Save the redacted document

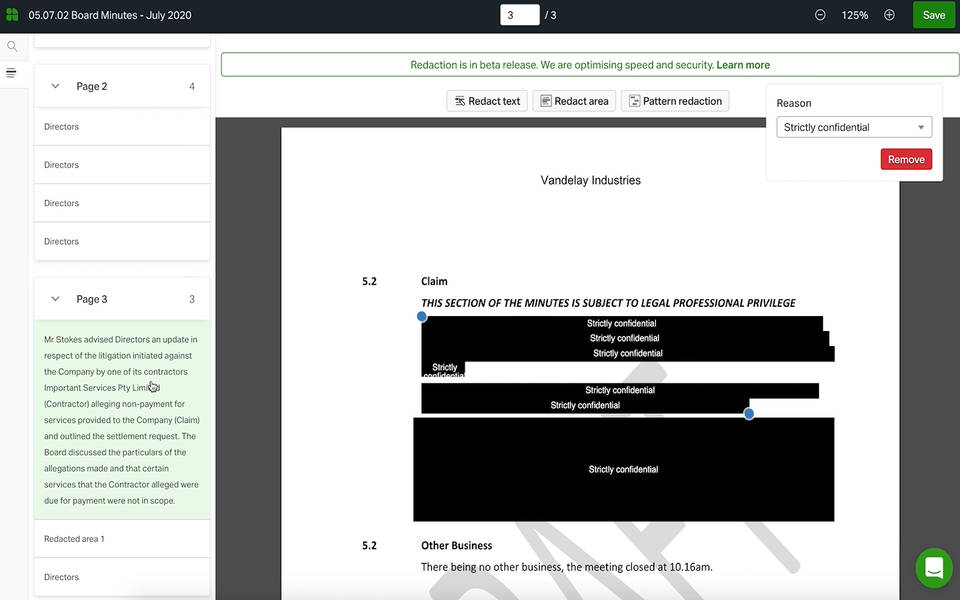pyautogui.click(x=933, y=15)
